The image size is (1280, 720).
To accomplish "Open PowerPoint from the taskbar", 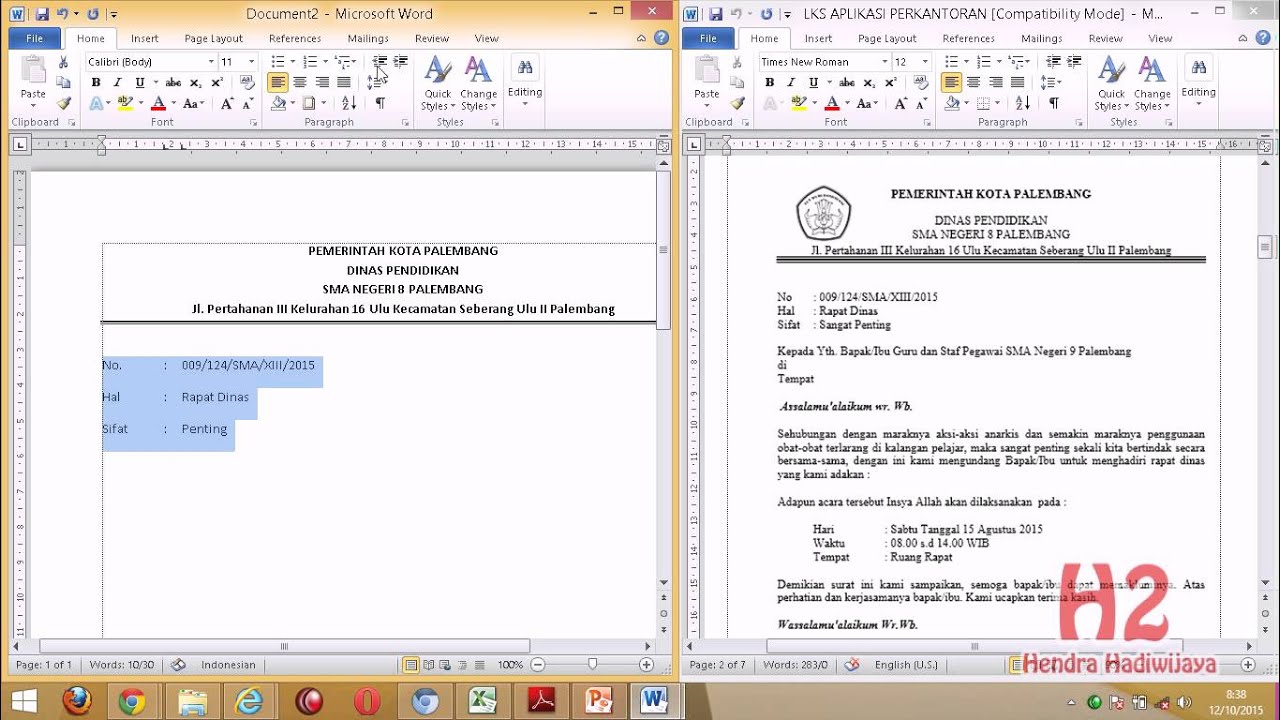I will point(599,701).
